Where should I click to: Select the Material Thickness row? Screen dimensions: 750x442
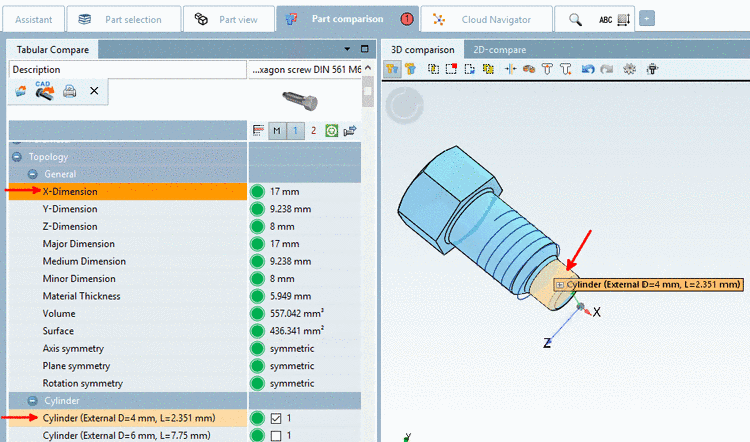128,296
